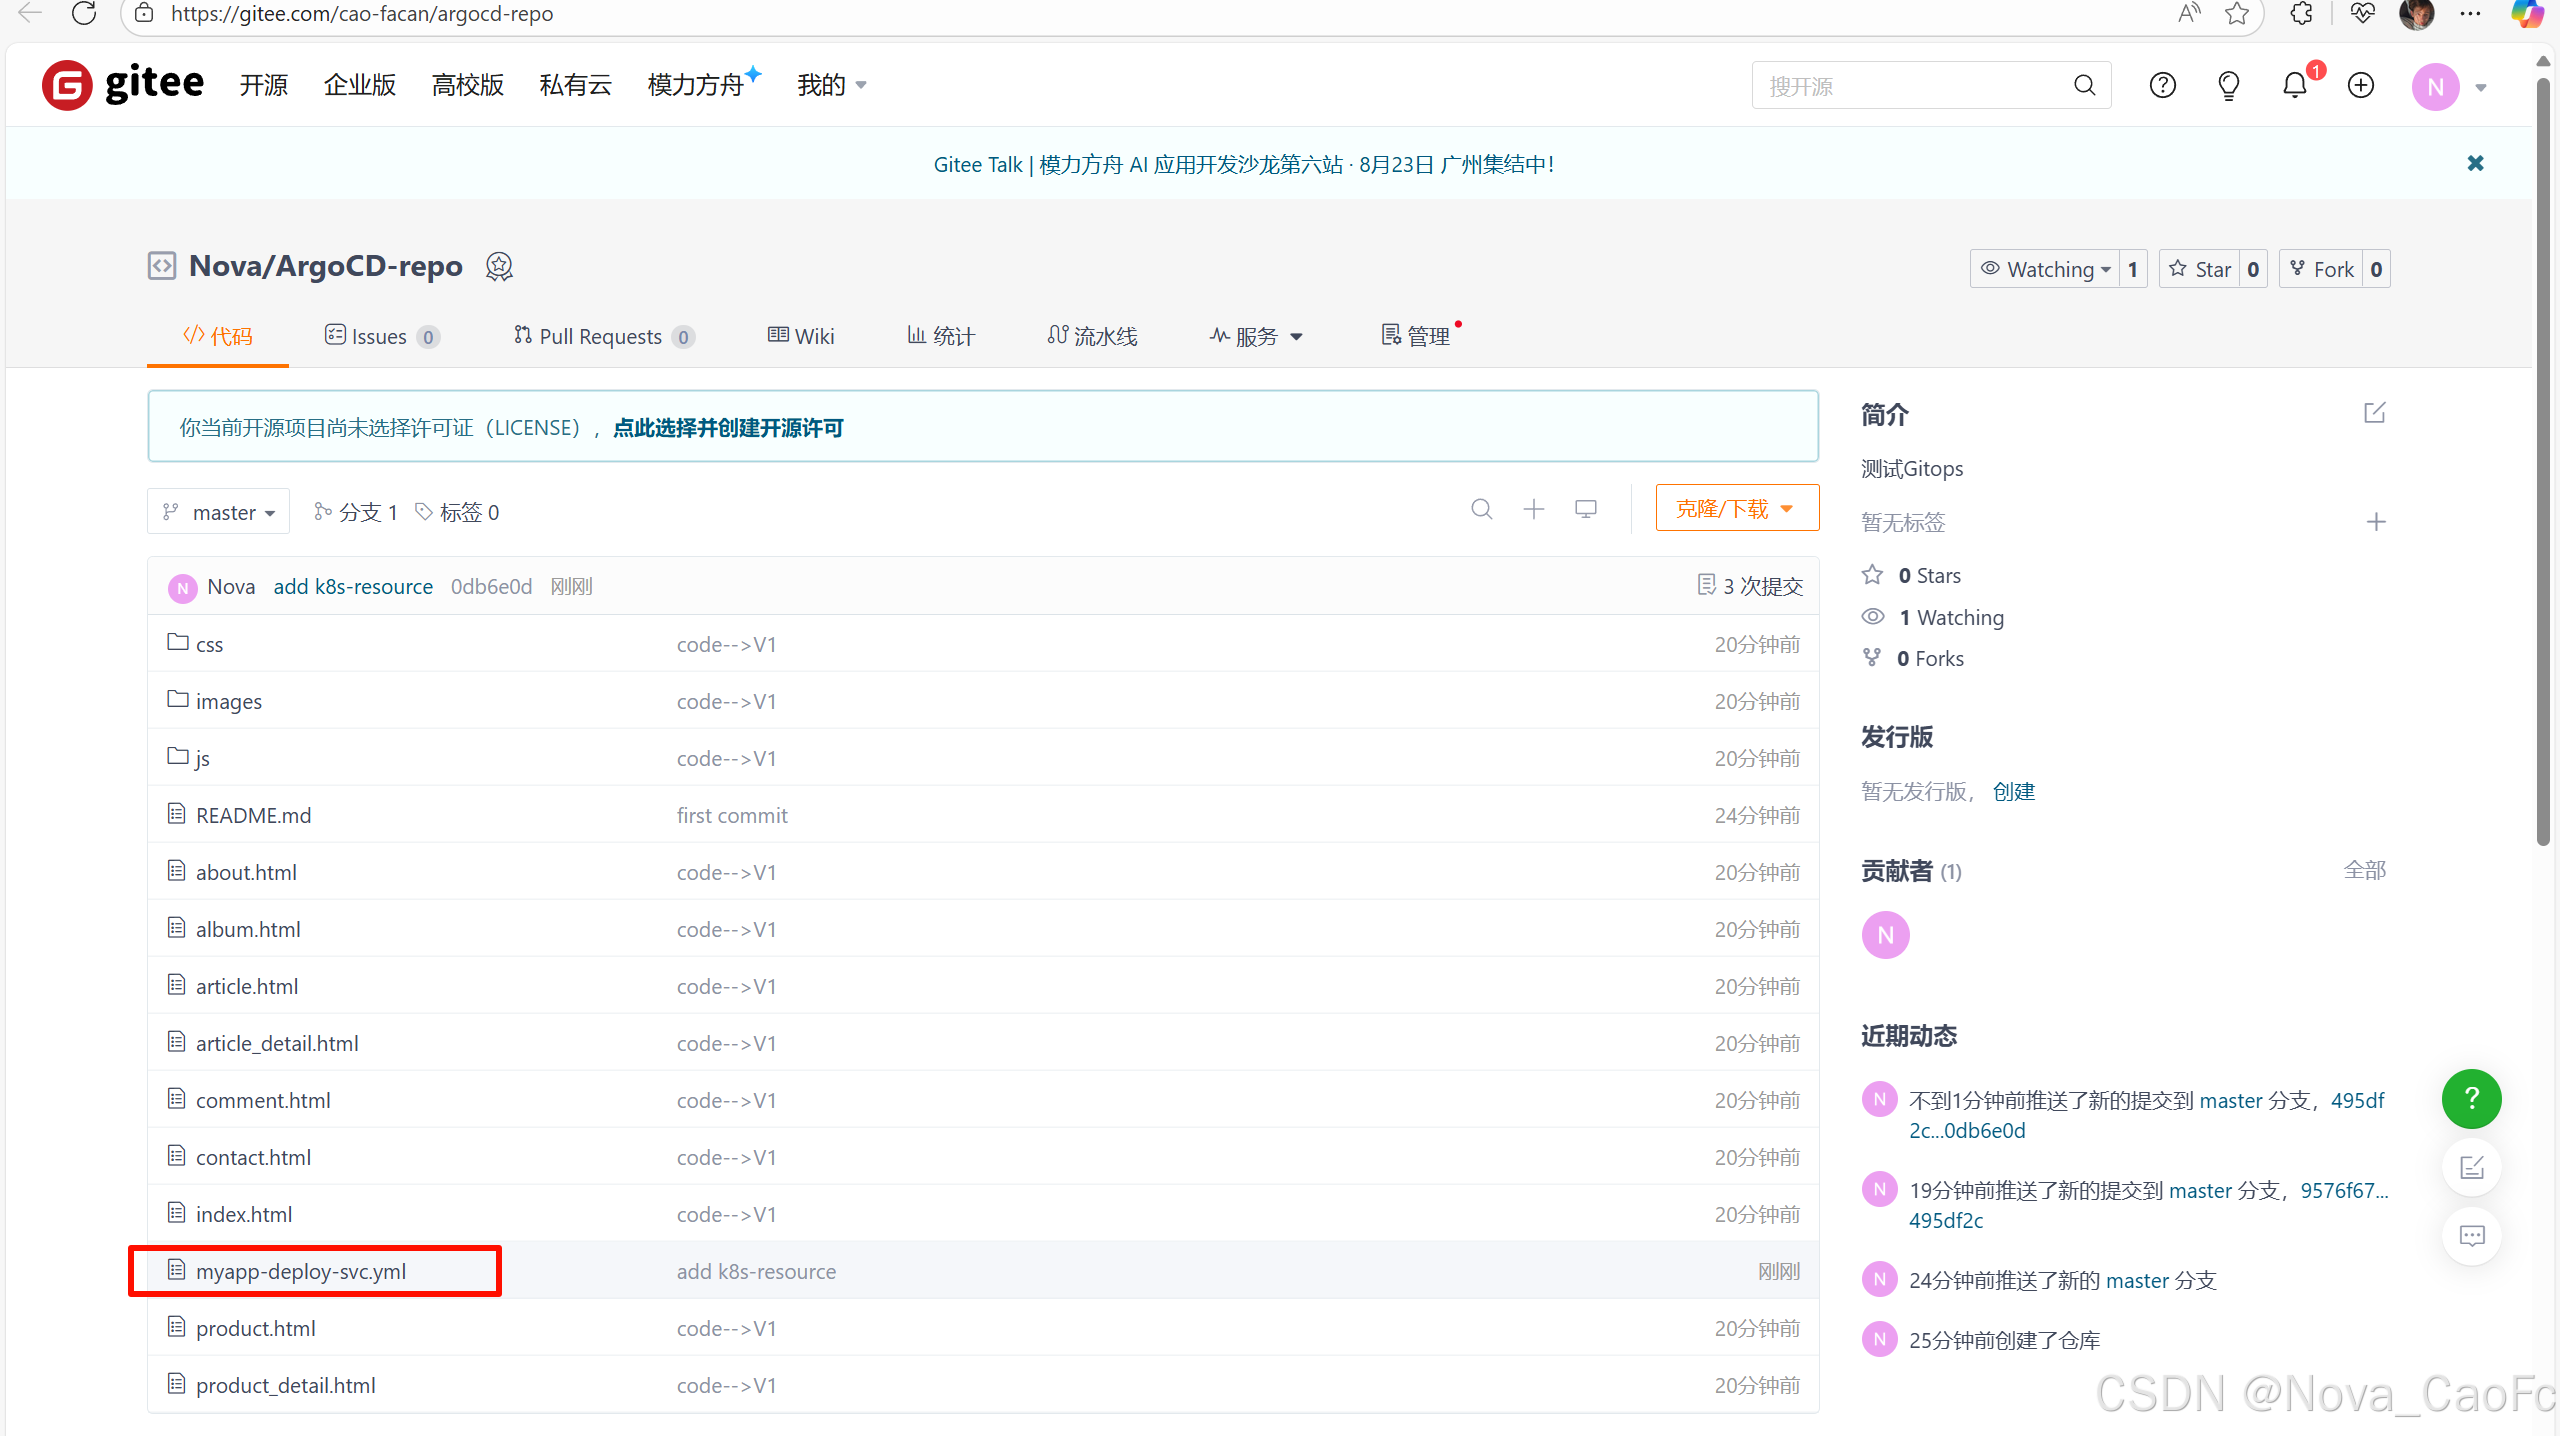
Task: Click 企业版 in the top nav
Action: pyautogui.click(x=360, y=85)
